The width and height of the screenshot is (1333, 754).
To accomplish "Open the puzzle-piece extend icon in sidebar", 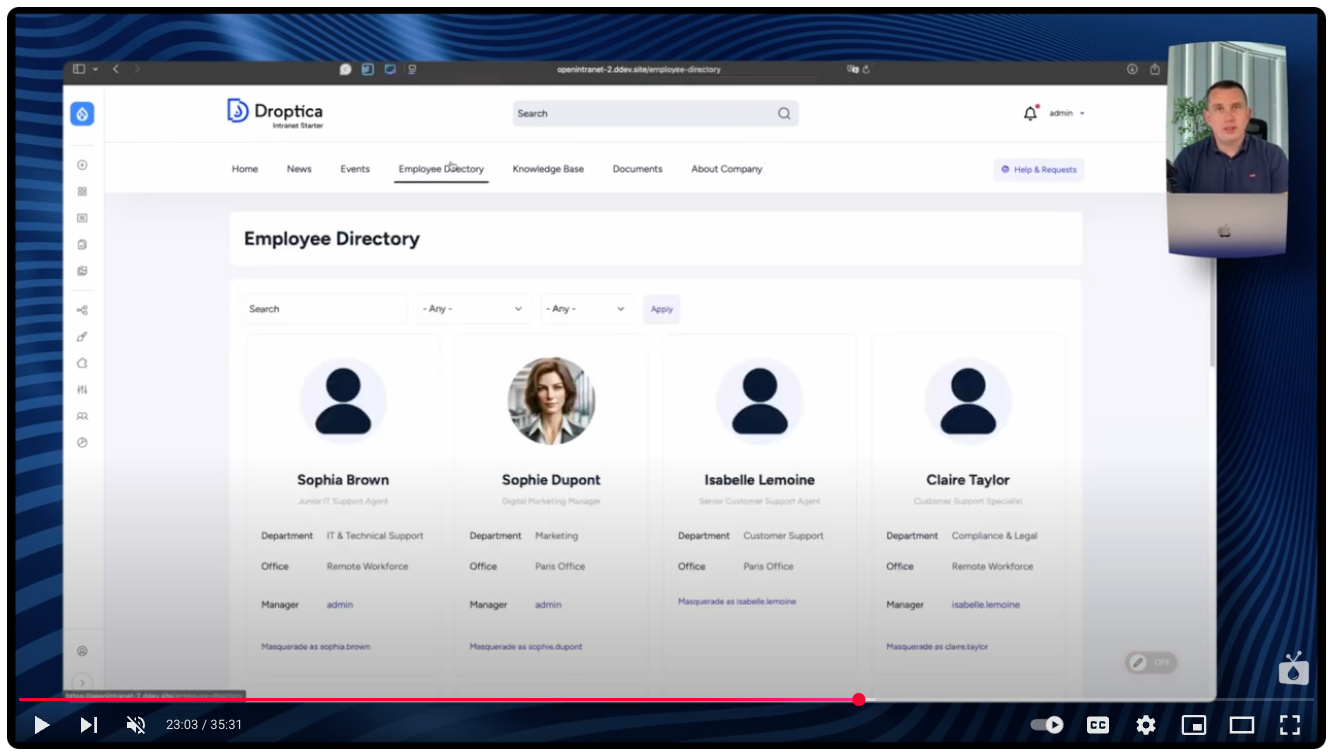I will click(82, 363).
